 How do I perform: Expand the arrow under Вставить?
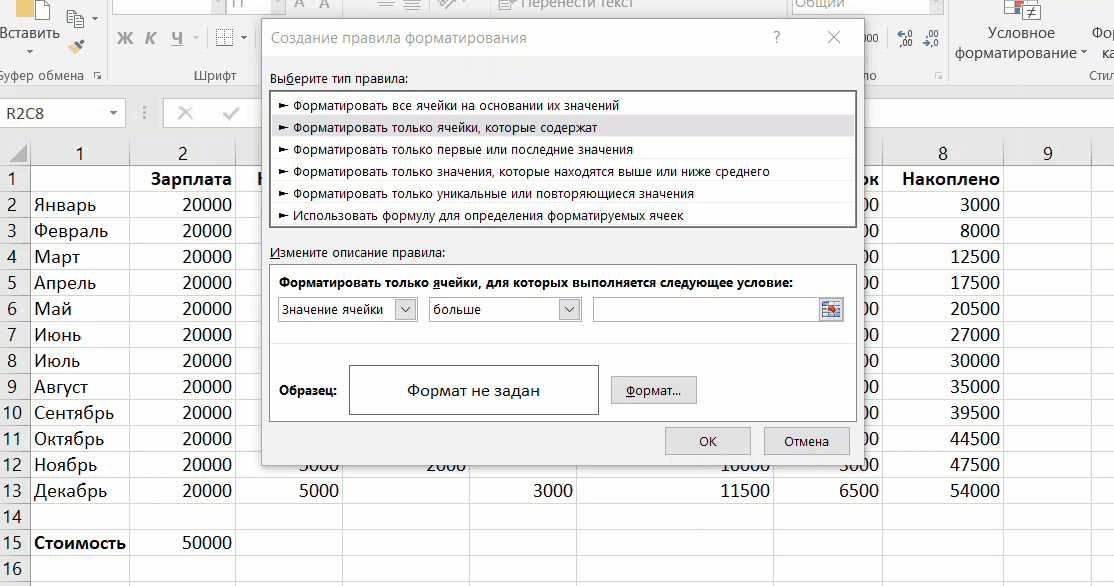click(x=30, y=52)
